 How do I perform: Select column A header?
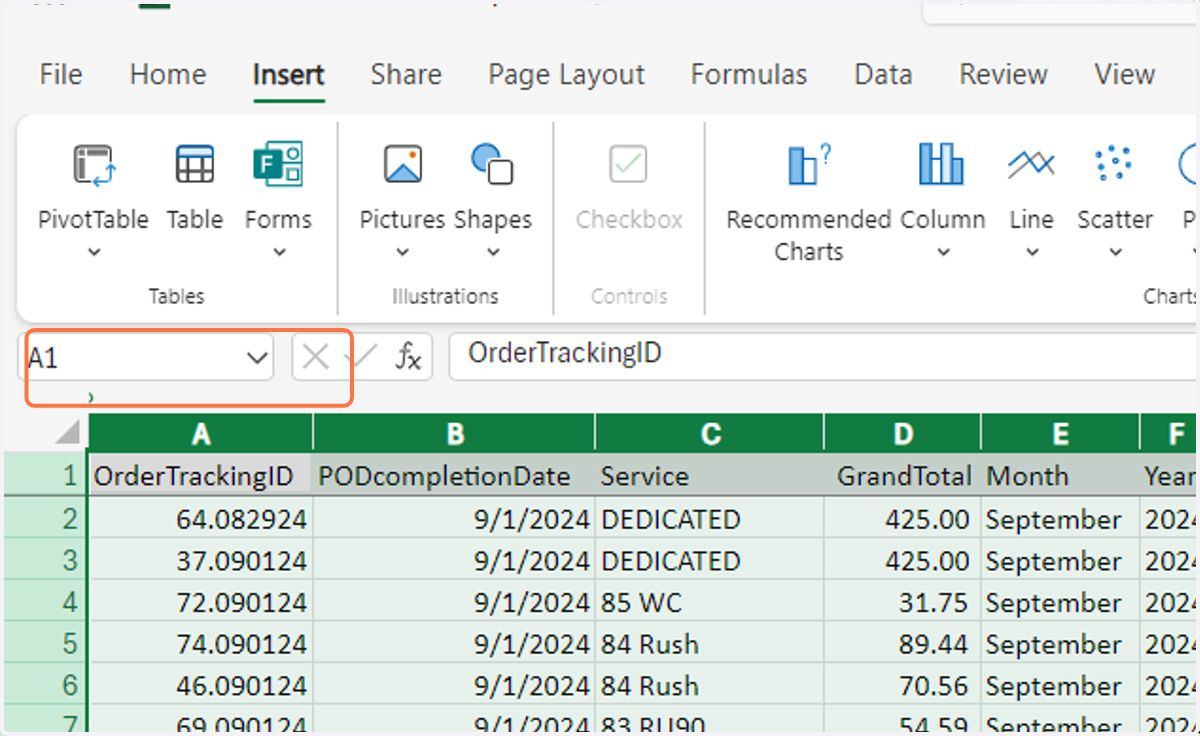pyautogui.click(x=201, y=433)
